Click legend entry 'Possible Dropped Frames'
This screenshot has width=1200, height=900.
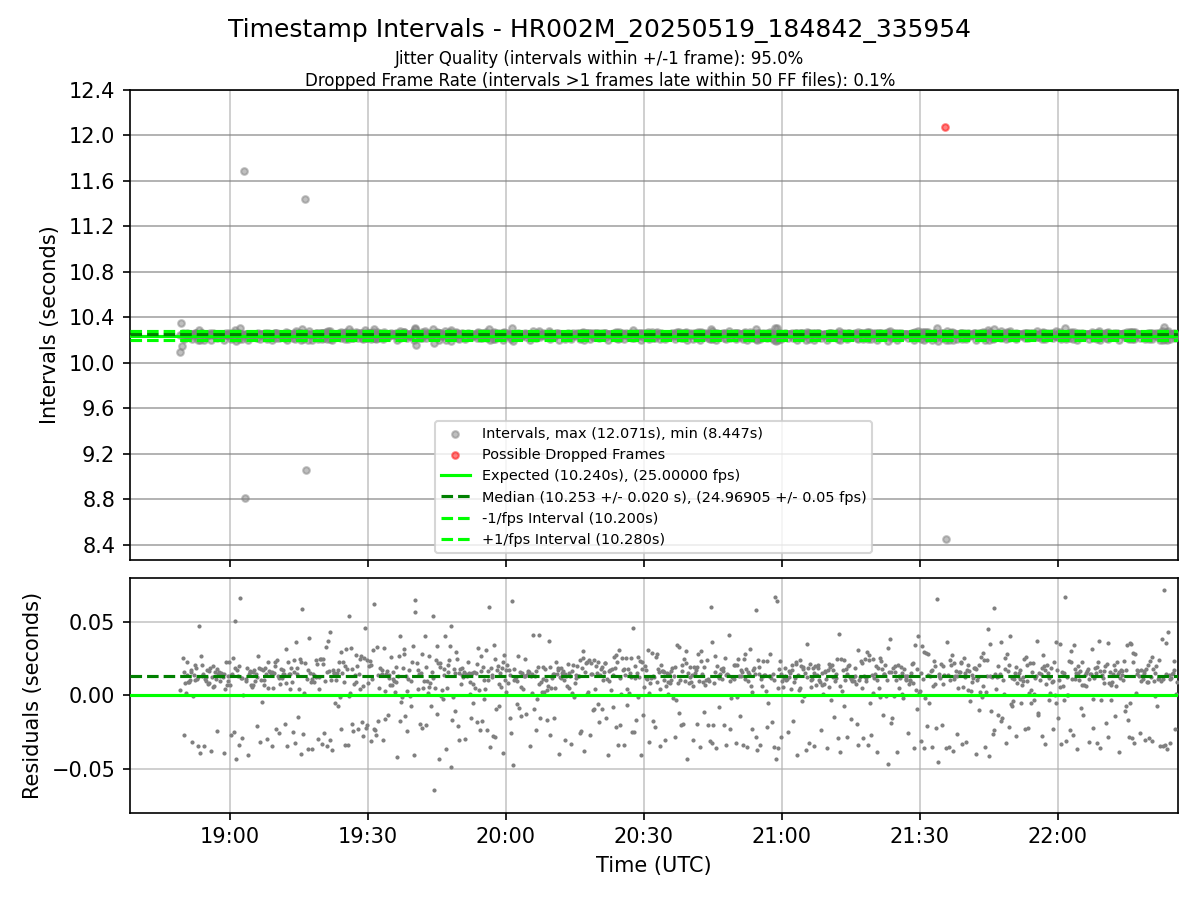[573, 454]
